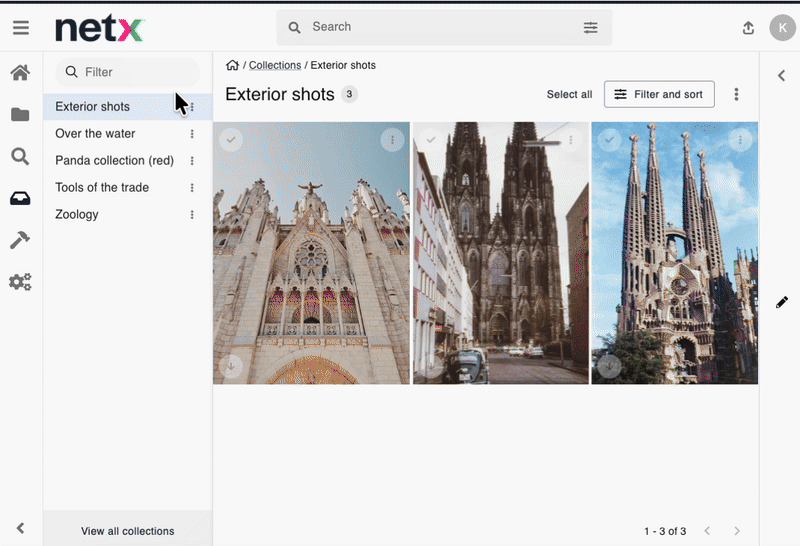The width and height of the screenshot is (800, 546).
Task: Open the Tools hammer icon
Action: point(20,240)
